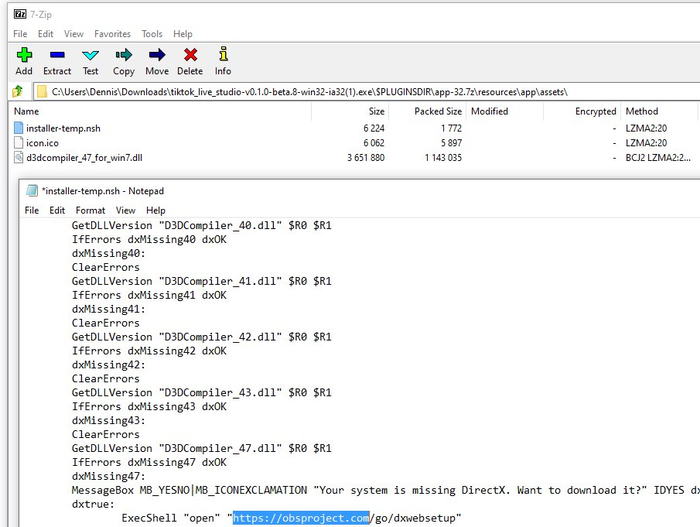Run Test from the 7-Zip toolbar
Viewport: 700px width, 527px height.
(91, 61)
